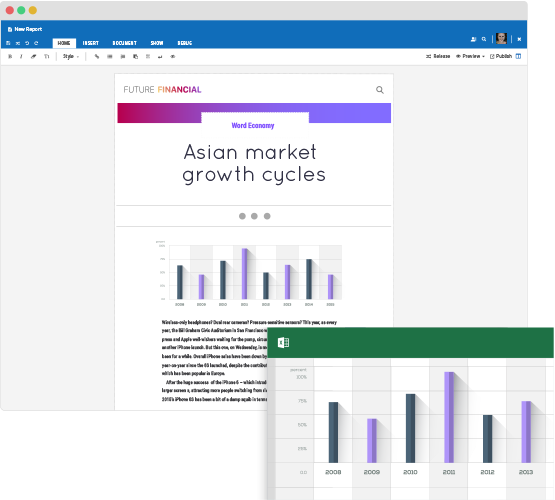Click the Release button
This screenshot has height=500, width=555.
click(x=438, y=56)
